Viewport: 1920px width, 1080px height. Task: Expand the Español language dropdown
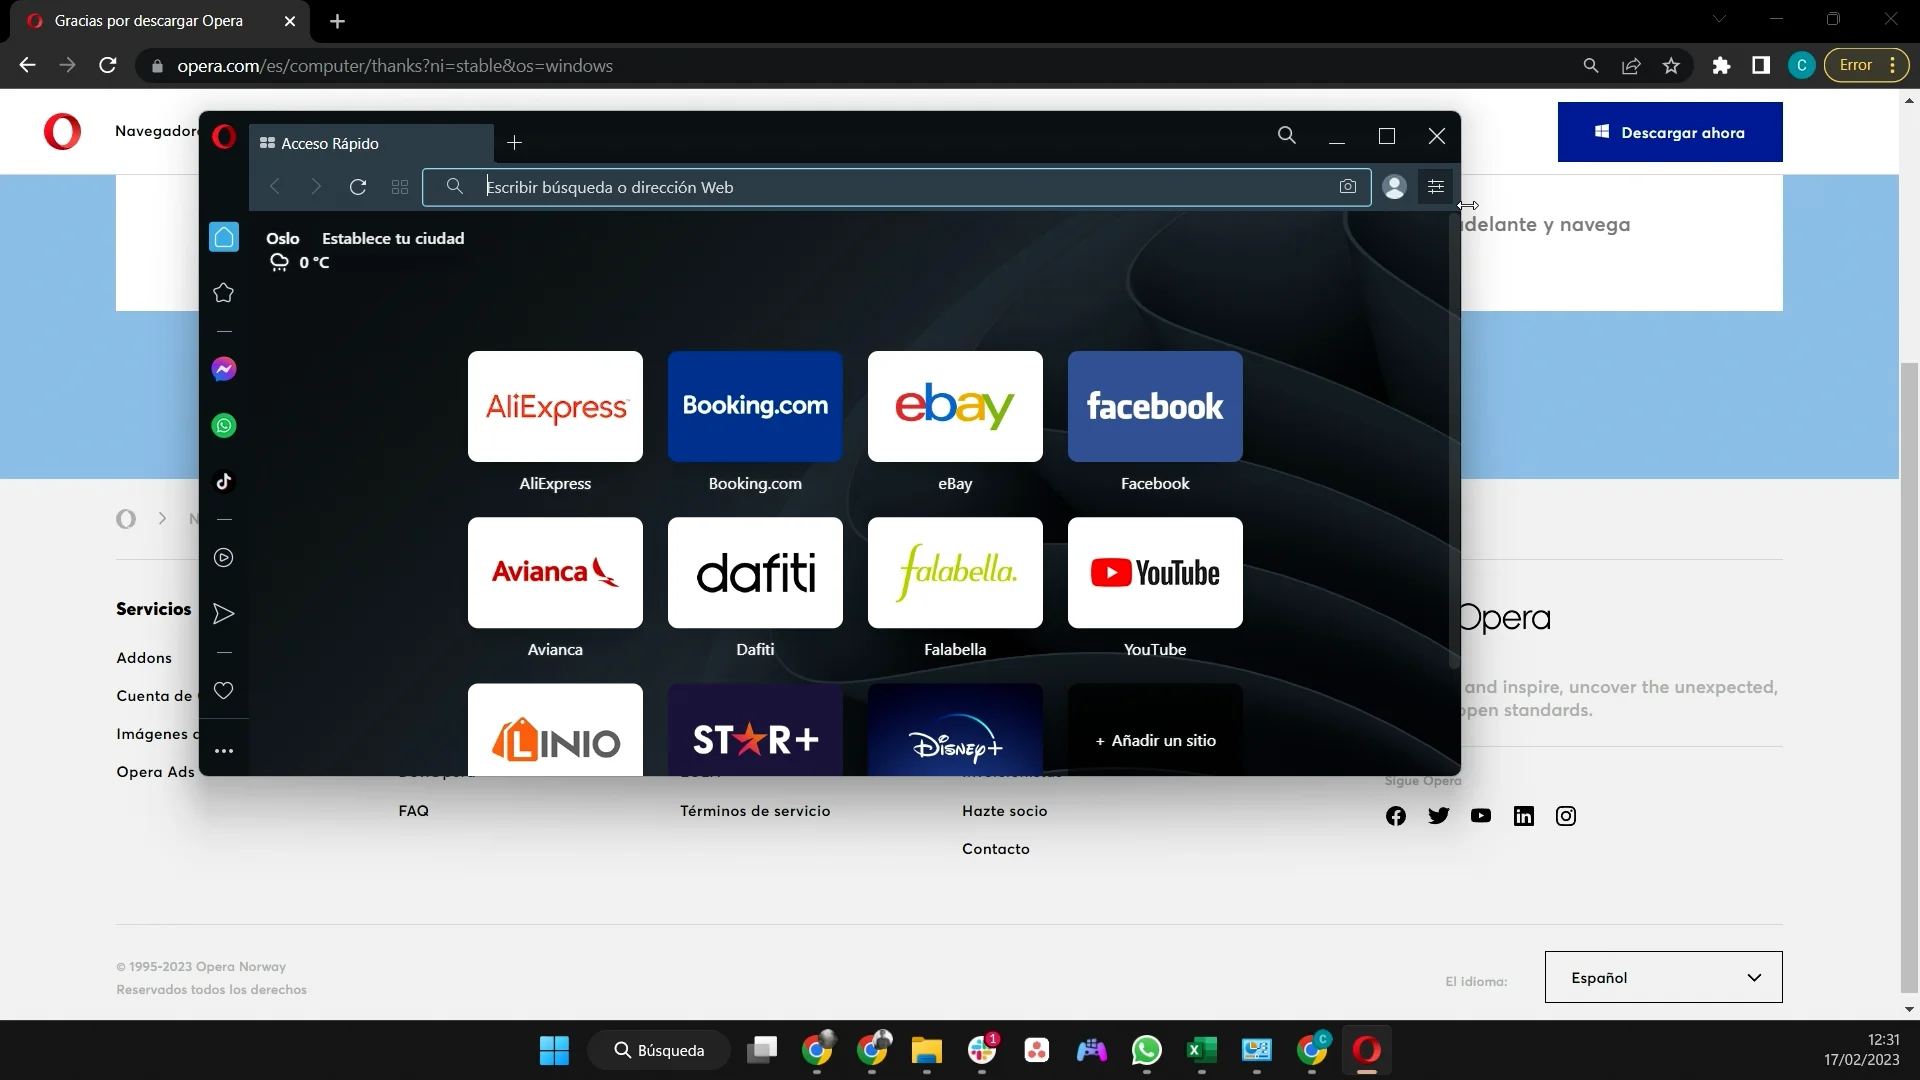tap(1664, 977)
